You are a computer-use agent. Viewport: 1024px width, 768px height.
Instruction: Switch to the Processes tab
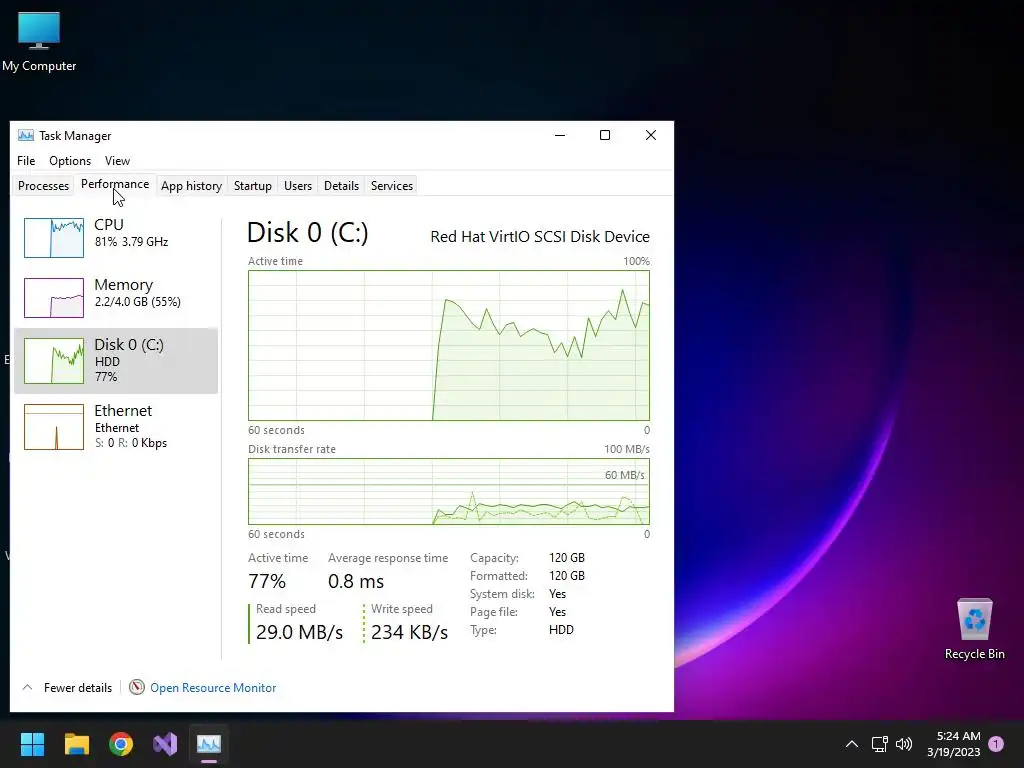coord(44,185)
